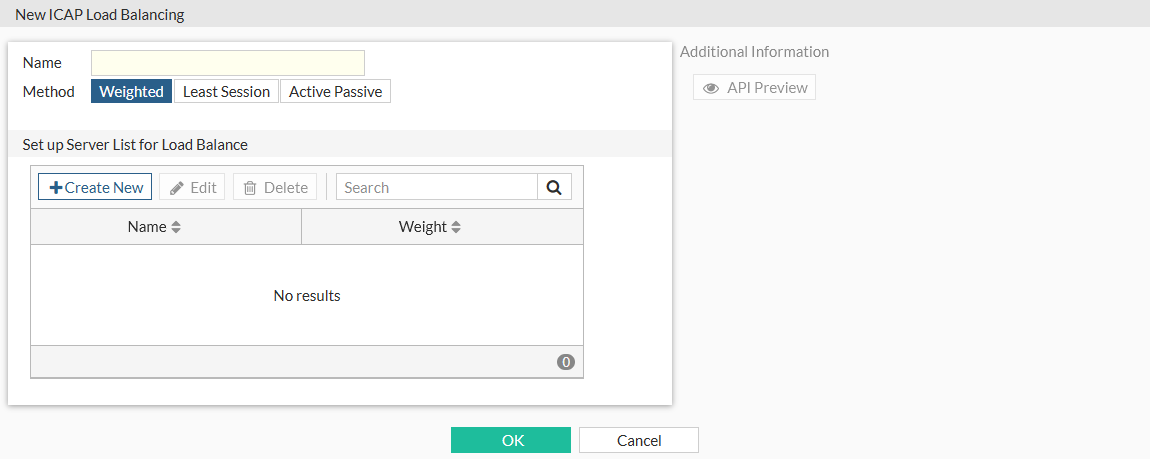Switch method to Active Passive
The image size is (1150, 459).
[335, 92]
